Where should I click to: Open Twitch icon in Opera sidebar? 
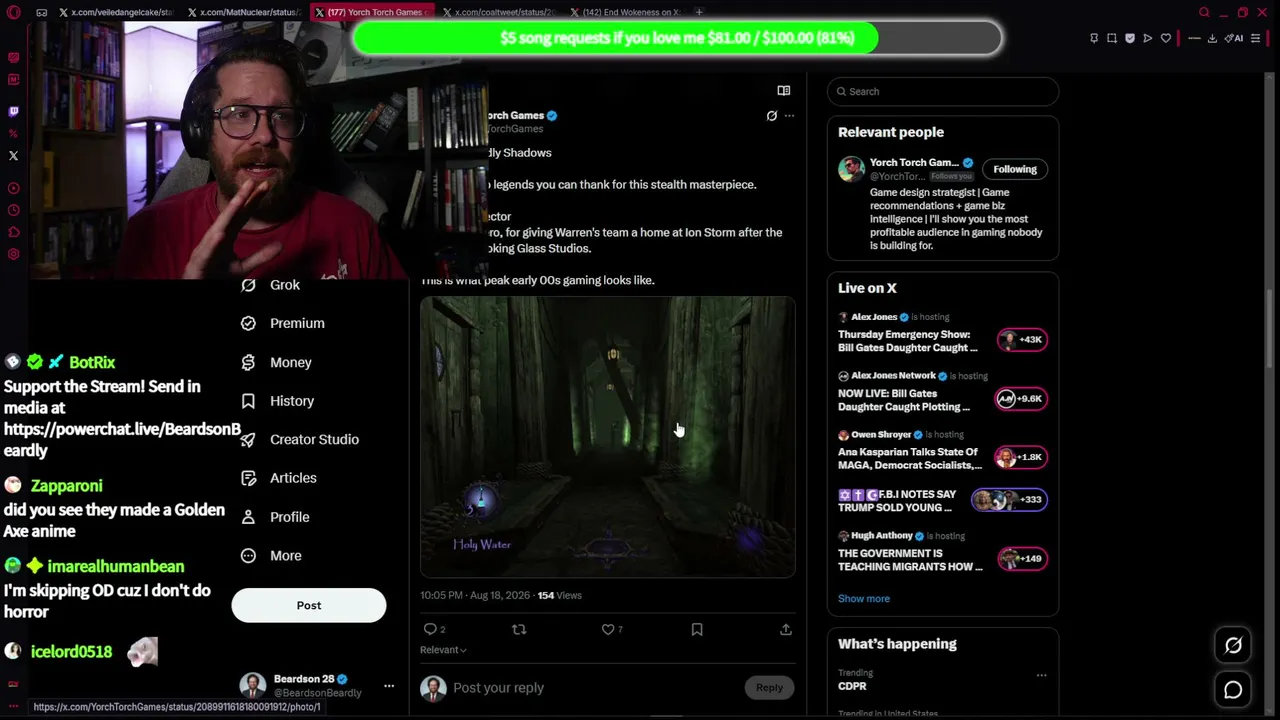pos(13,111)
